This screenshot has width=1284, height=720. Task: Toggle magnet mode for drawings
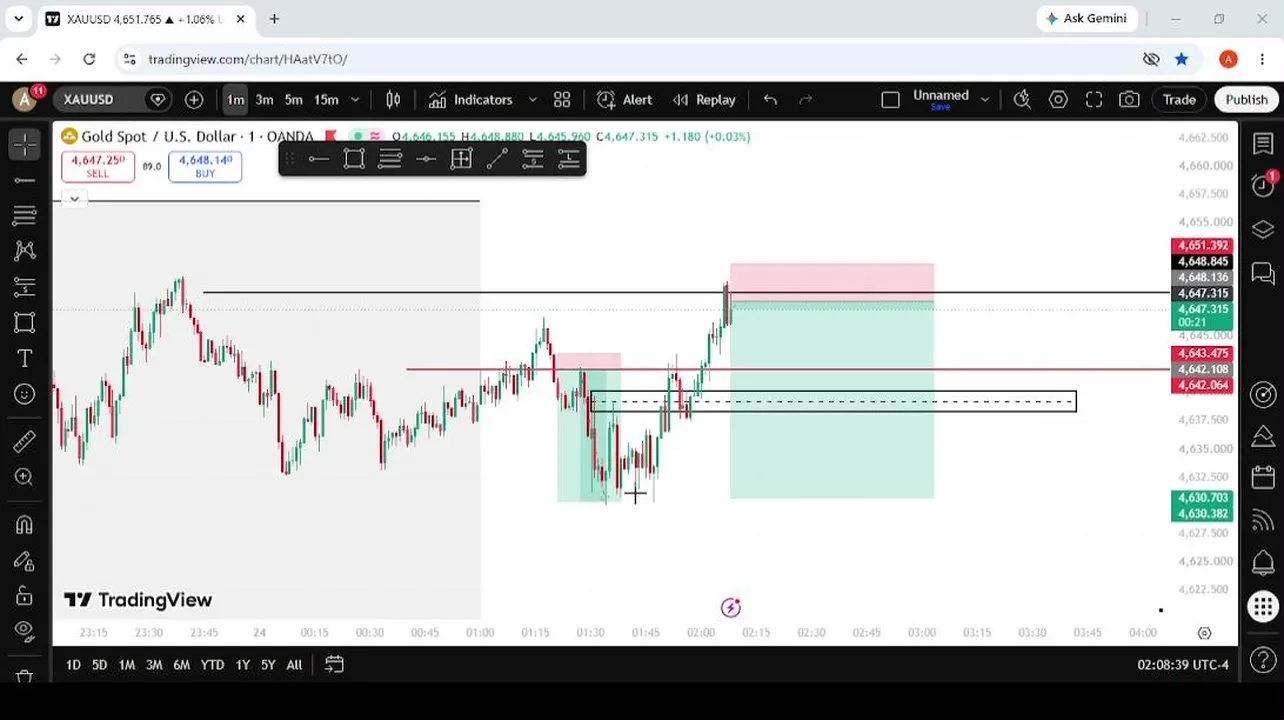pos(25,524)
